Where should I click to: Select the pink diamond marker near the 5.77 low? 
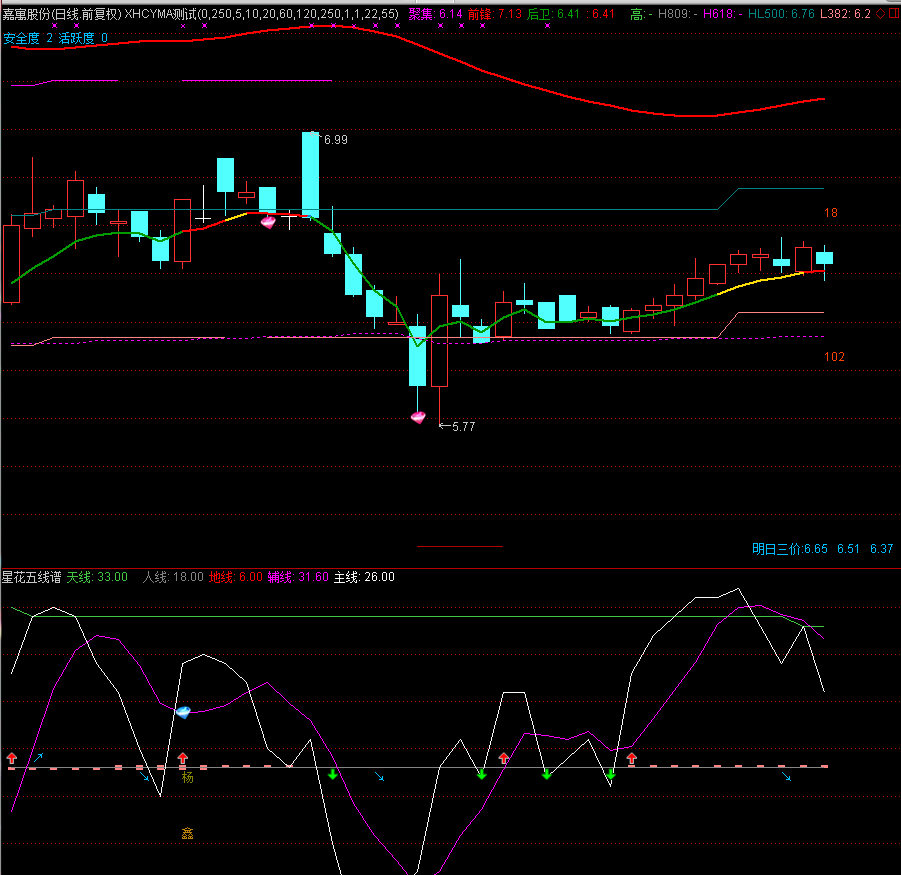click(418, 417)
